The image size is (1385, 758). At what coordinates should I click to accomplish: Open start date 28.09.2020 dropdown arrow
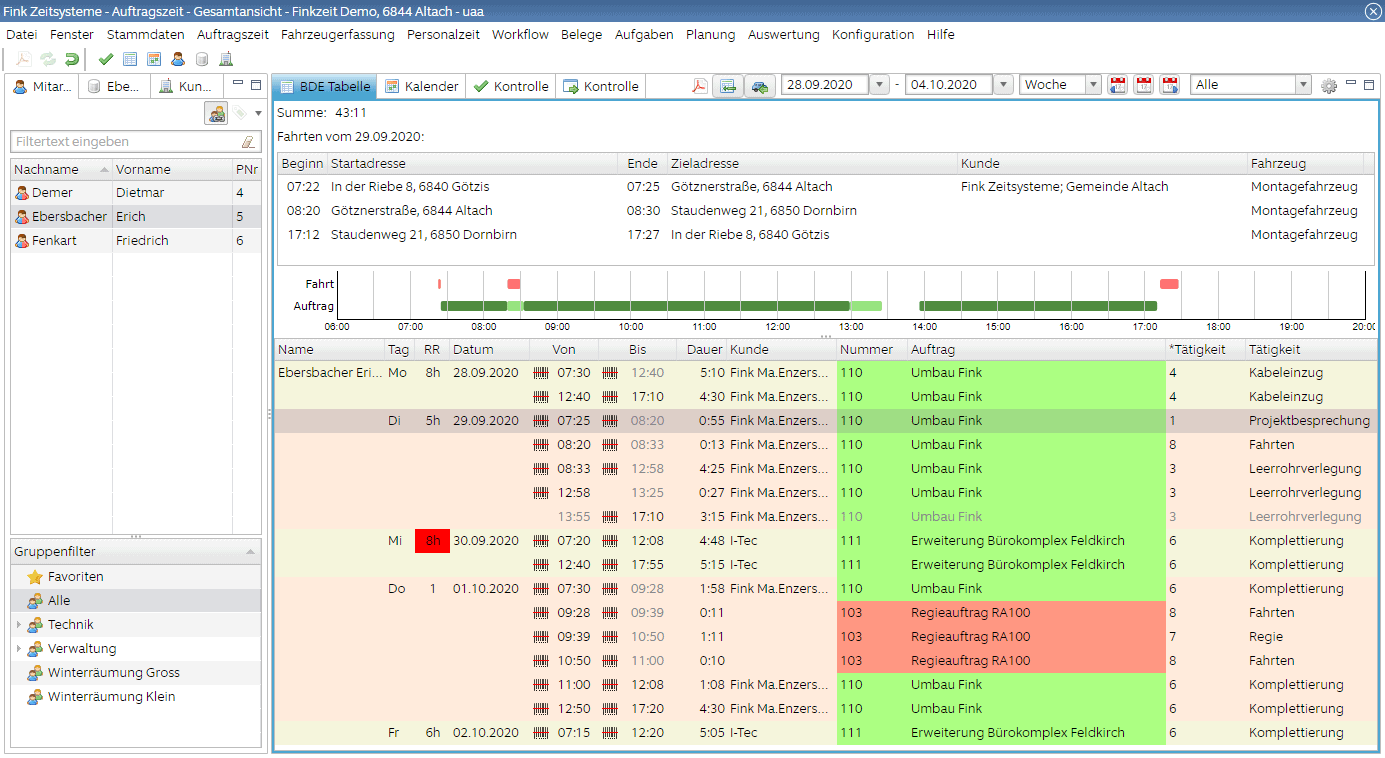click(880, 85)
